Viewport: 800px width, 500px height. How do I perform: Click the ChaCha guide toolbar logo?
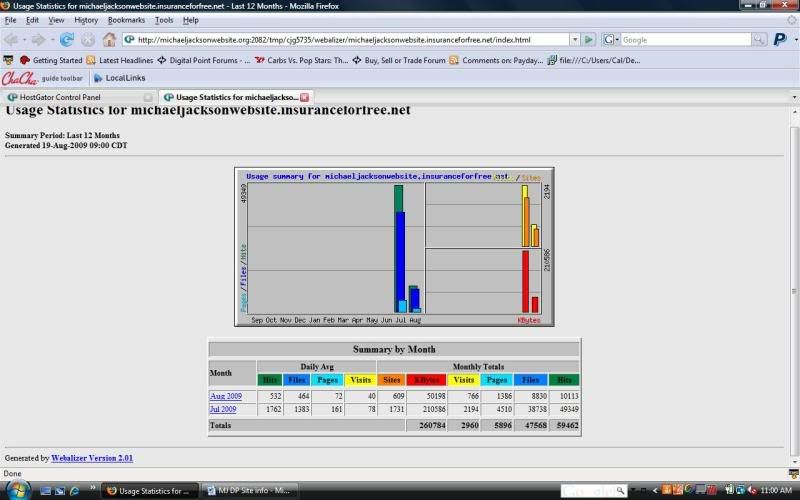coord(42,78)
